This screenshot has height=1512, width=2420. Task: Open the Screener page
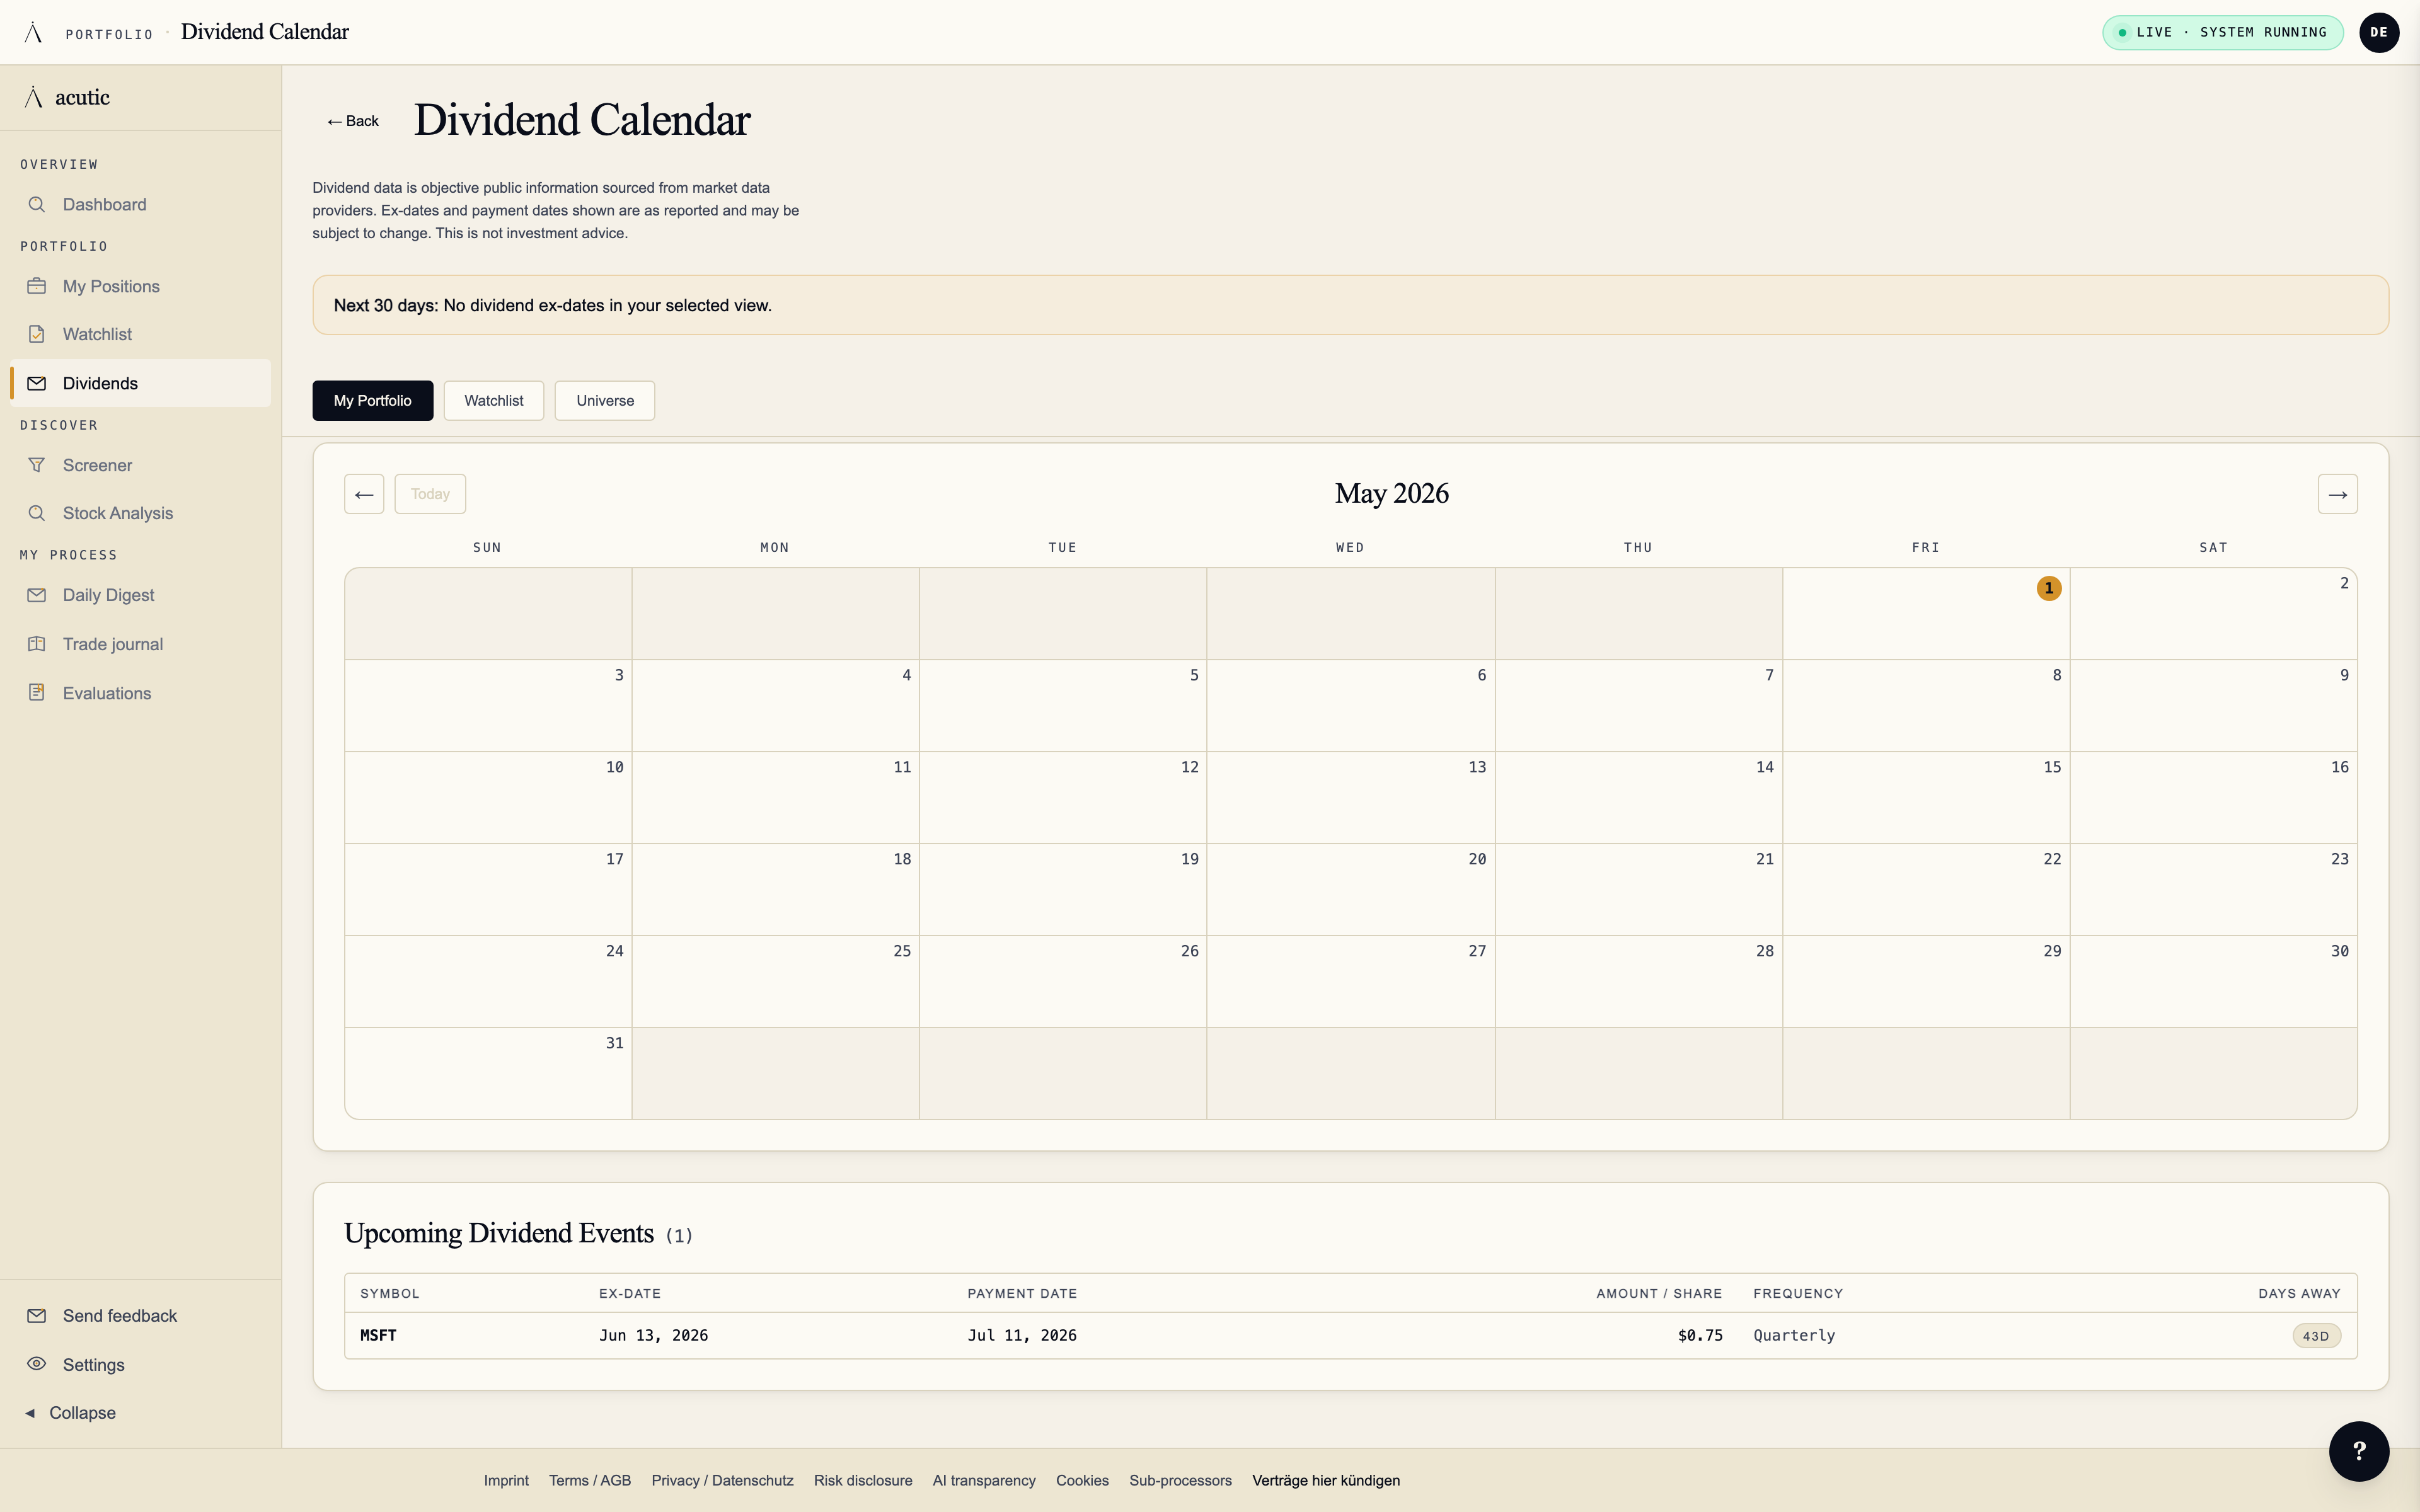140,465
